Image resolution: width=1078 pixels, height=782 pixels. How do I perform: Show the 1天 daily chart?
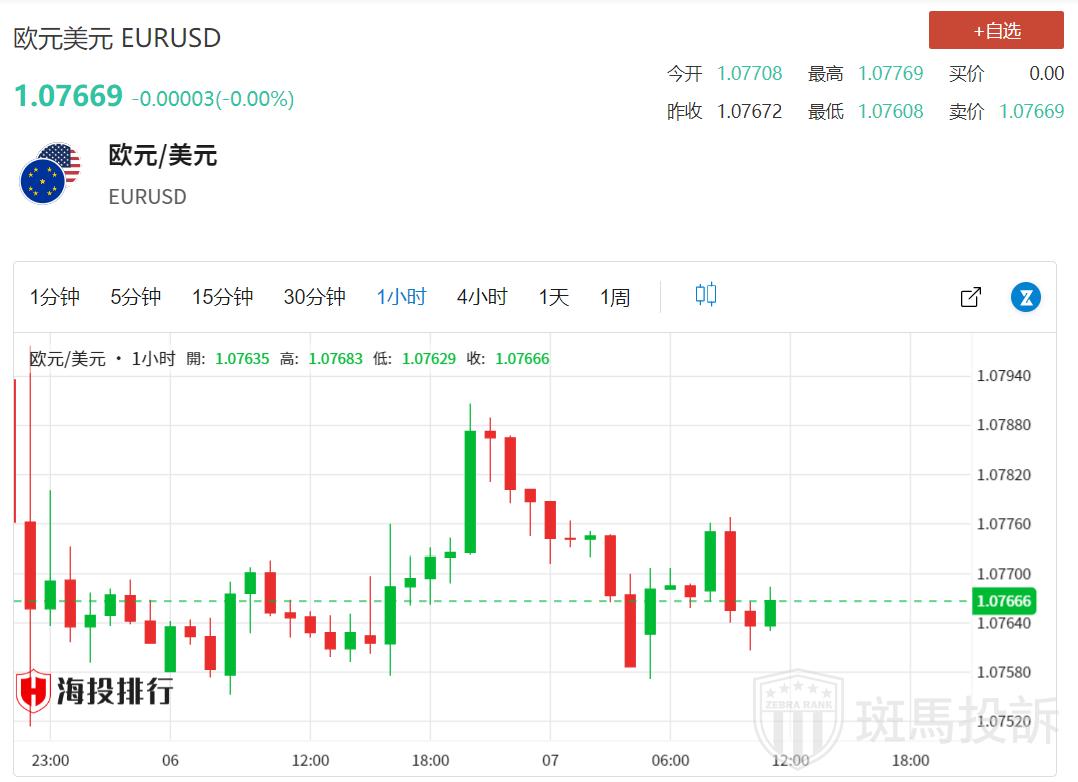553,297
